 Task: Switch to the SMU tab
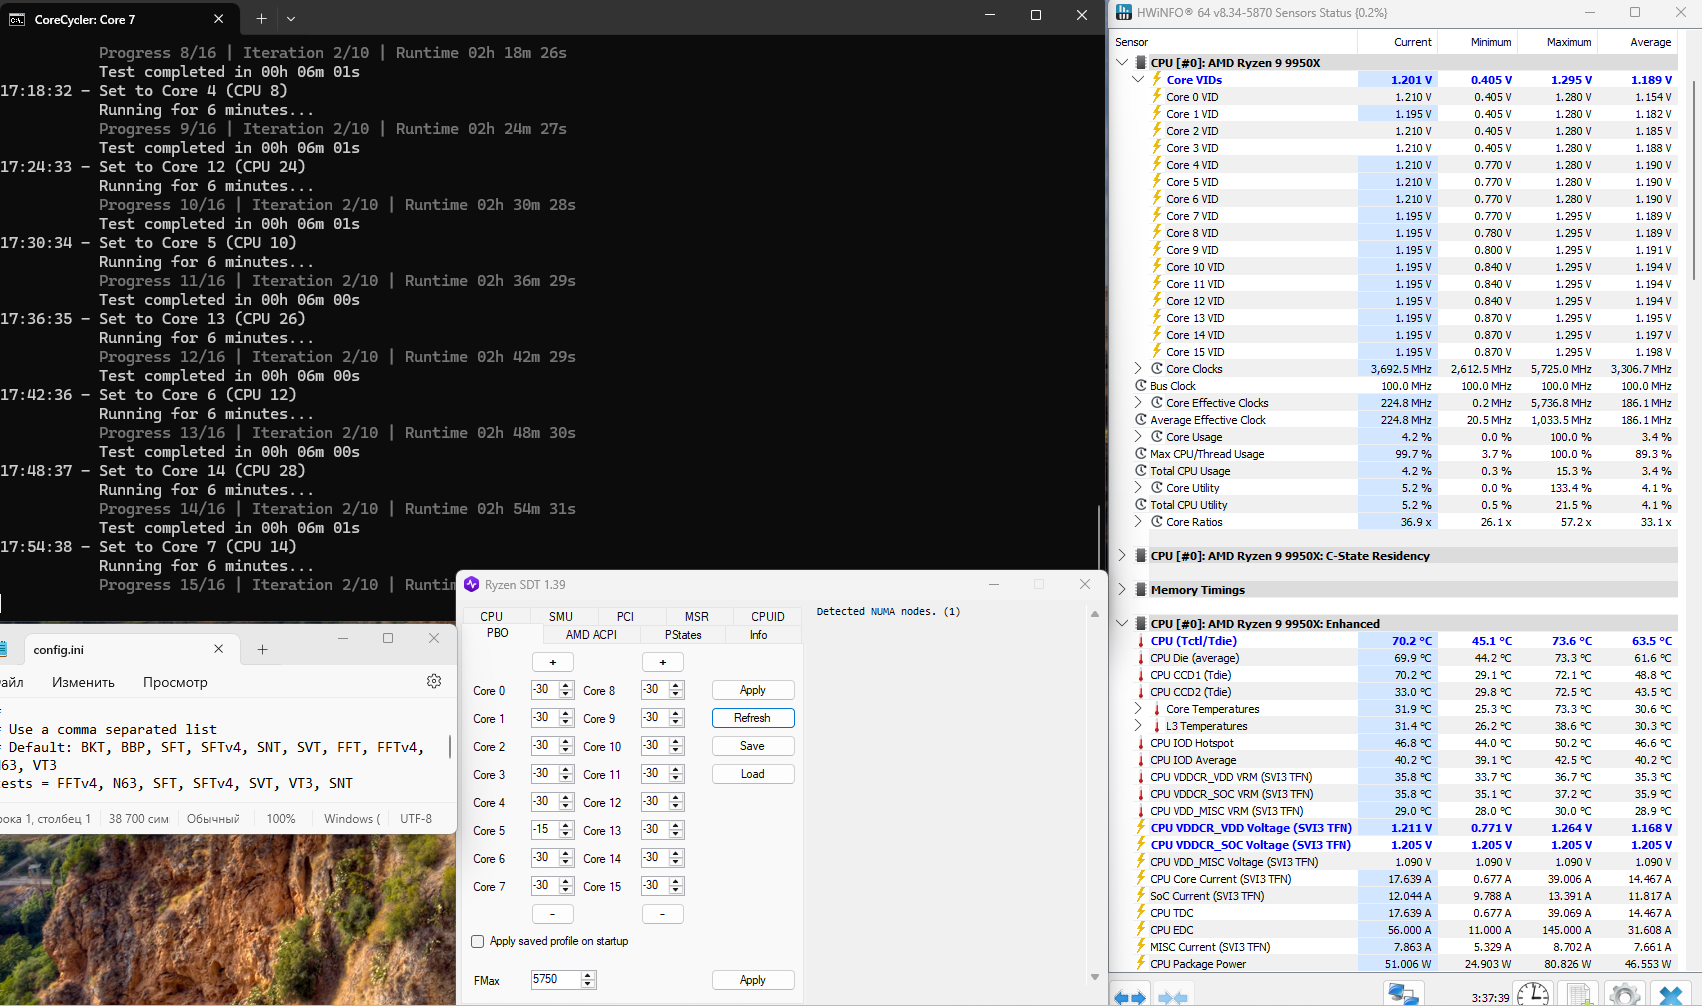click(561, 616)
